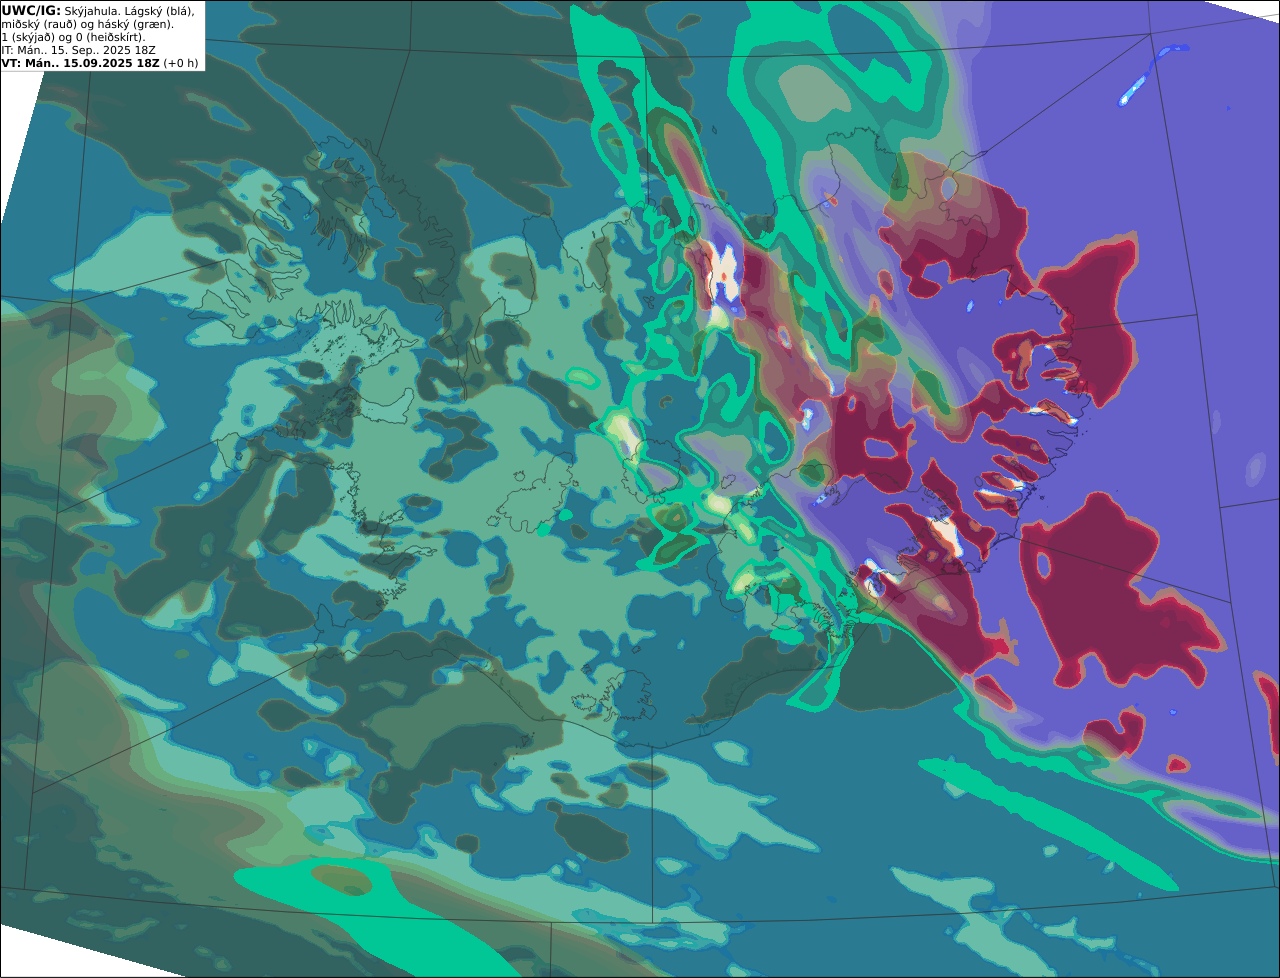Click the "IT: Mán.. 15. Sep.. 2025 18Z" line
Screen dimensions: 1280x978
[x=78, y=50]
